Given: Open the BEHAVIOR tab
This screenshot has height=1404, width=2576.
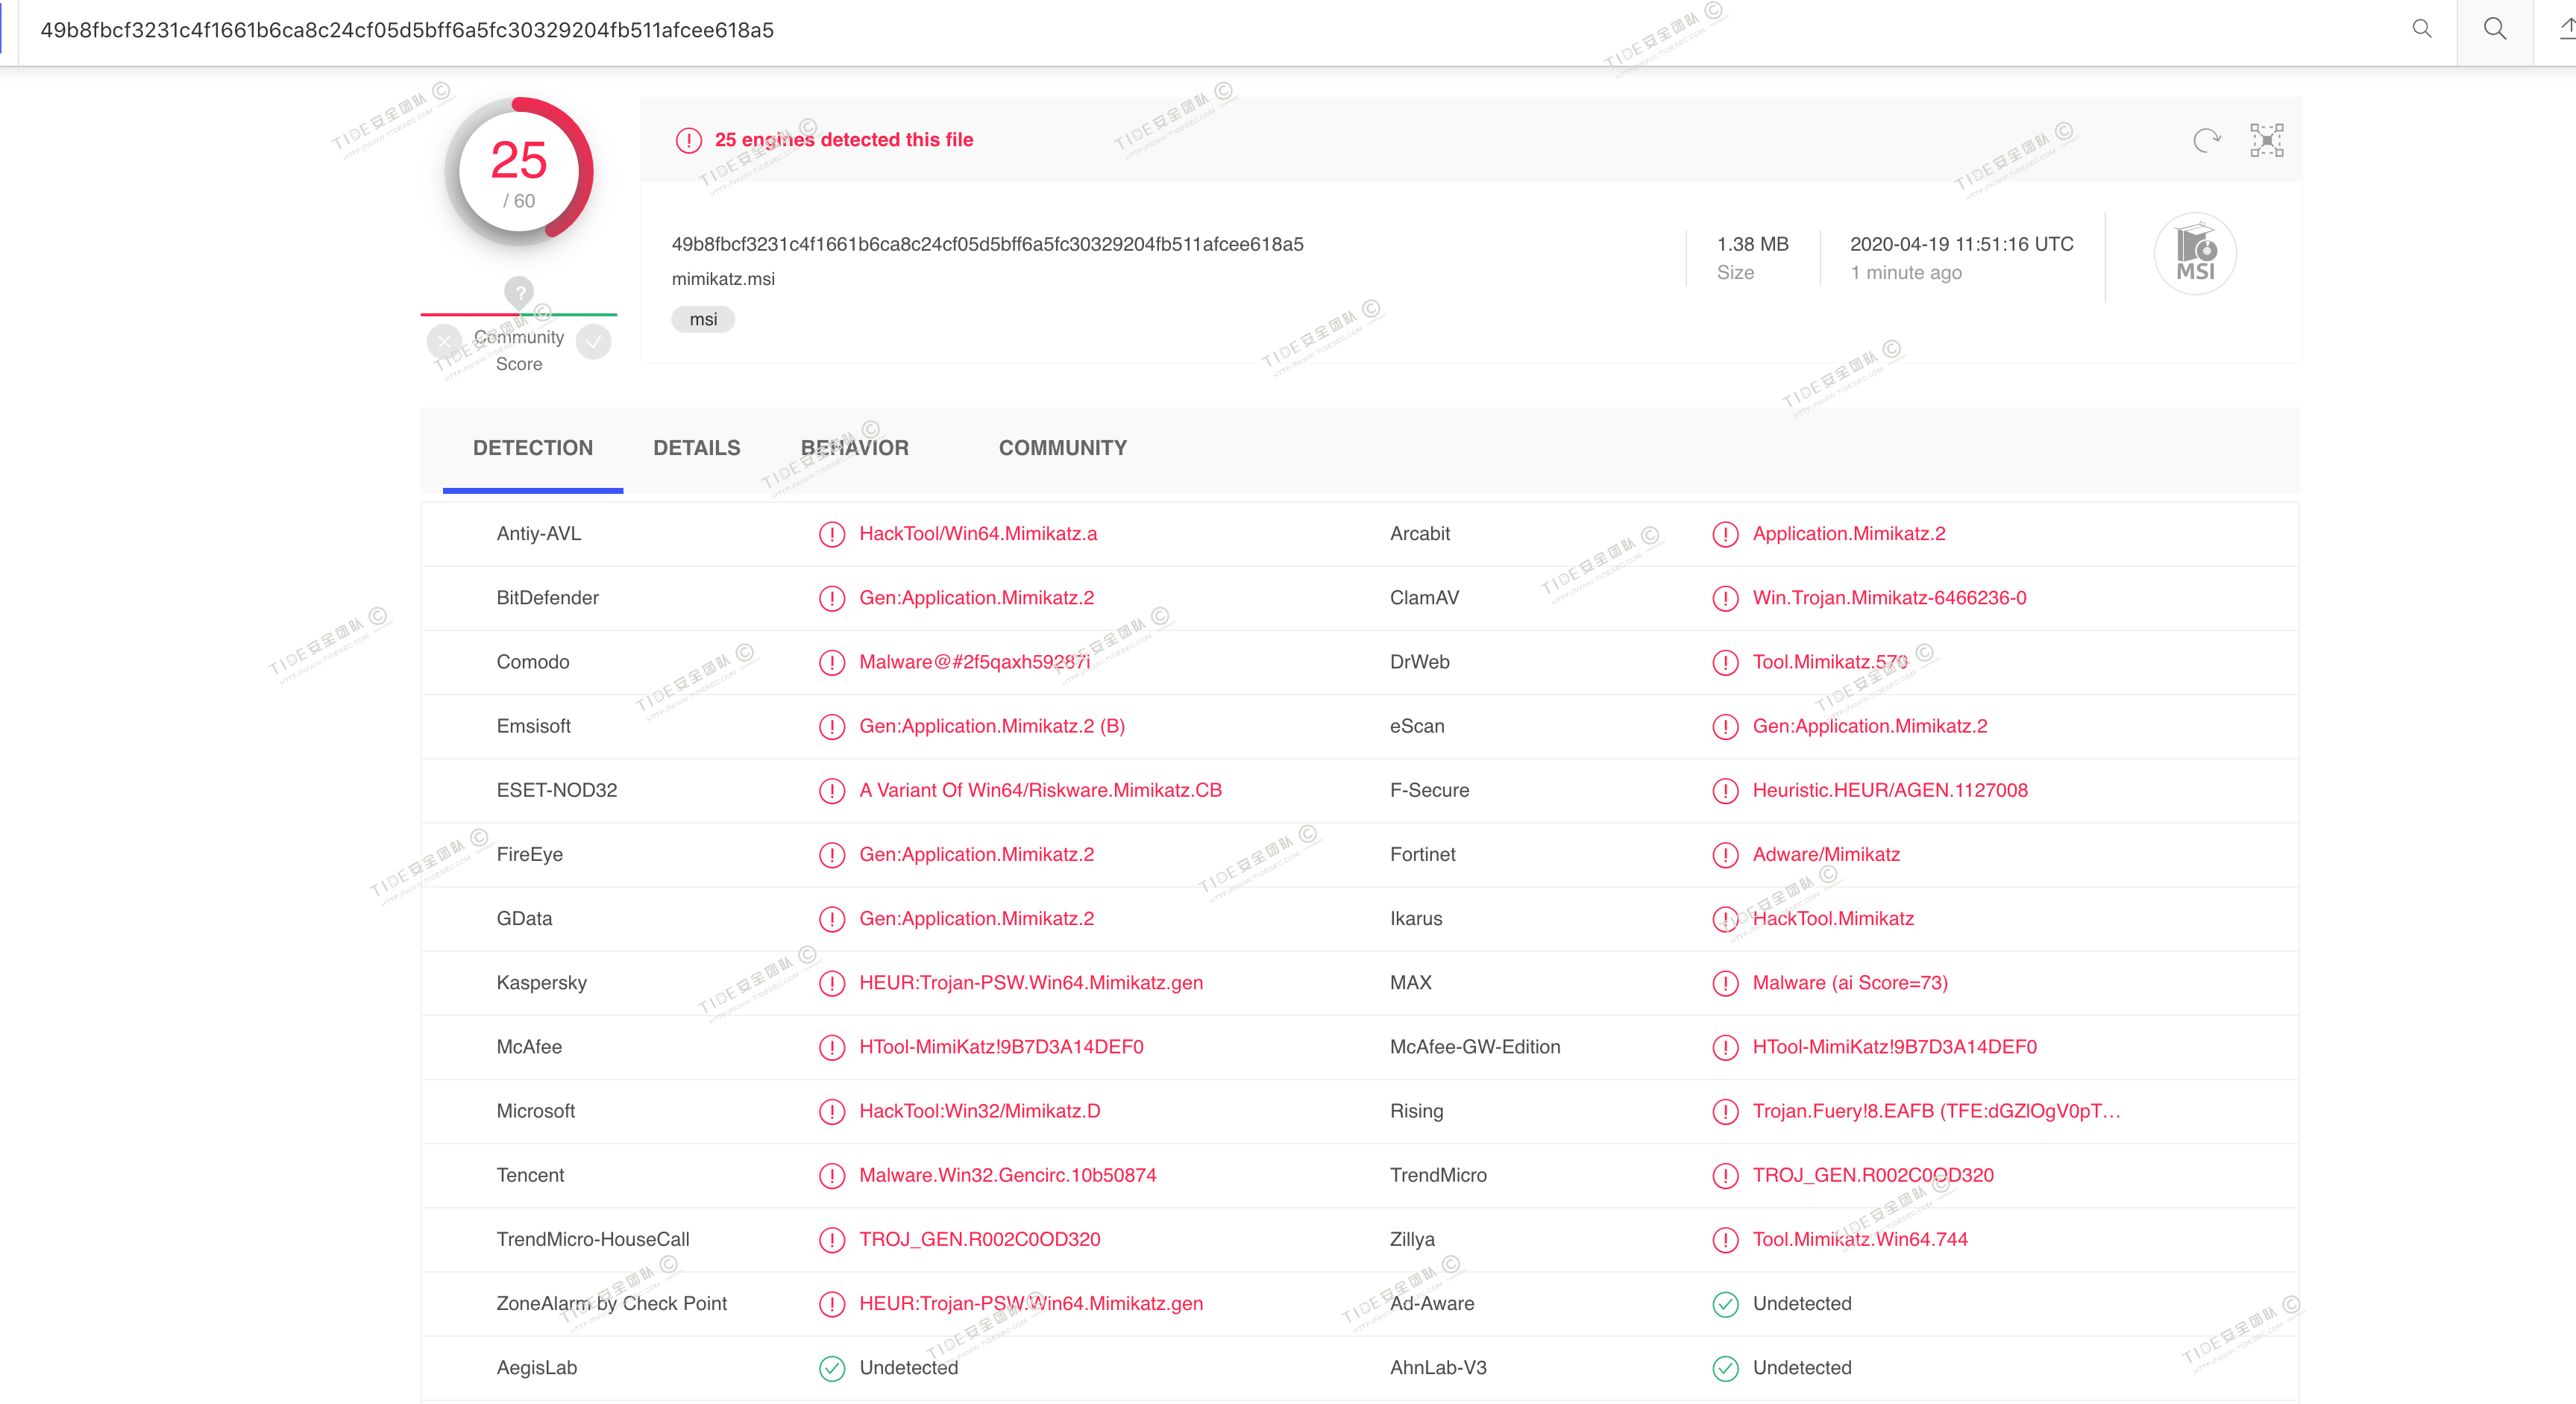Looking at the screenshot, I should (x=854, y=448).
